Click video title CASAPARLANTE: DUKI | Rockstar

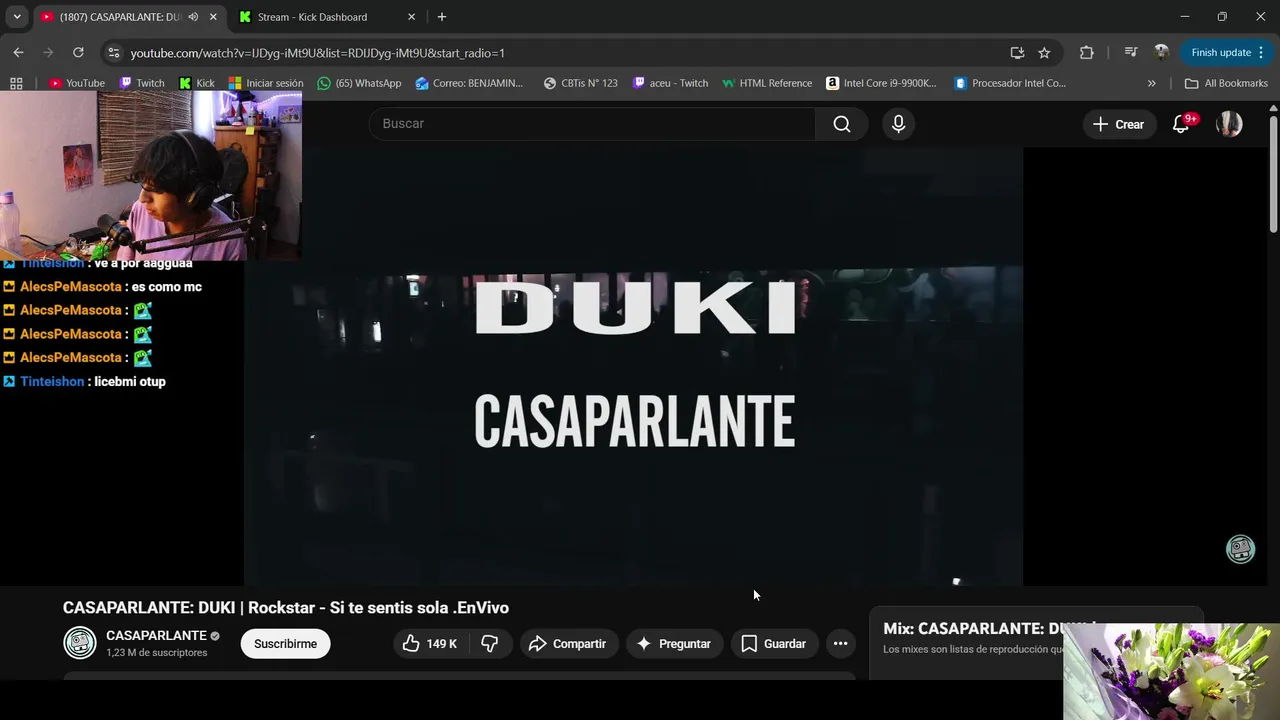point(286,608)
